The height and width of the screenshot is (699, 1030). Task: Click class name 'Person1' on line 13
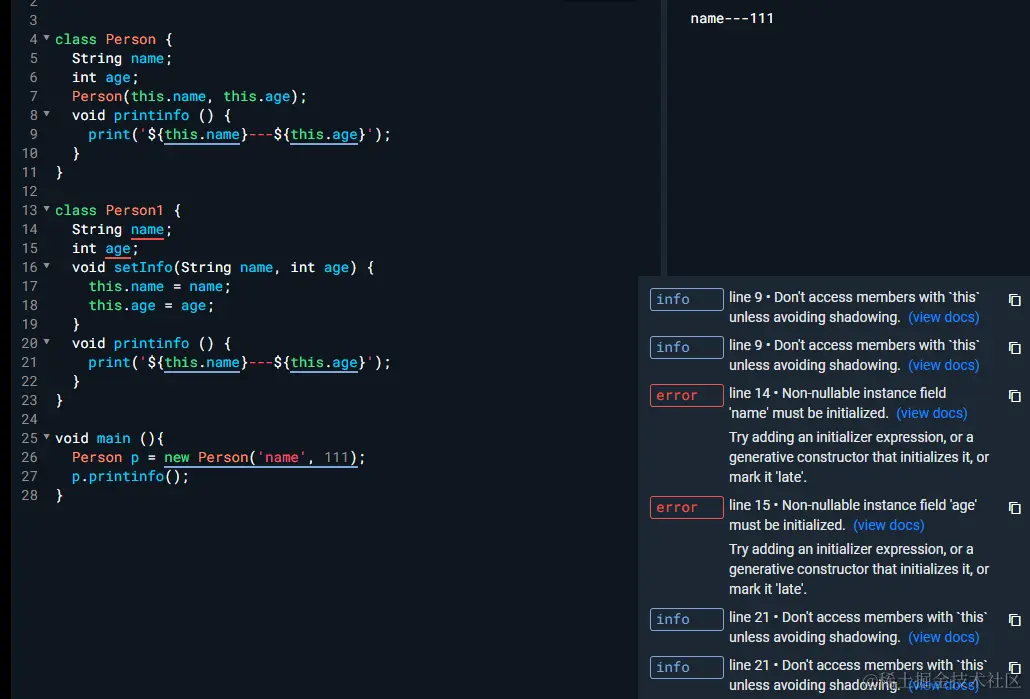[134, 210]
